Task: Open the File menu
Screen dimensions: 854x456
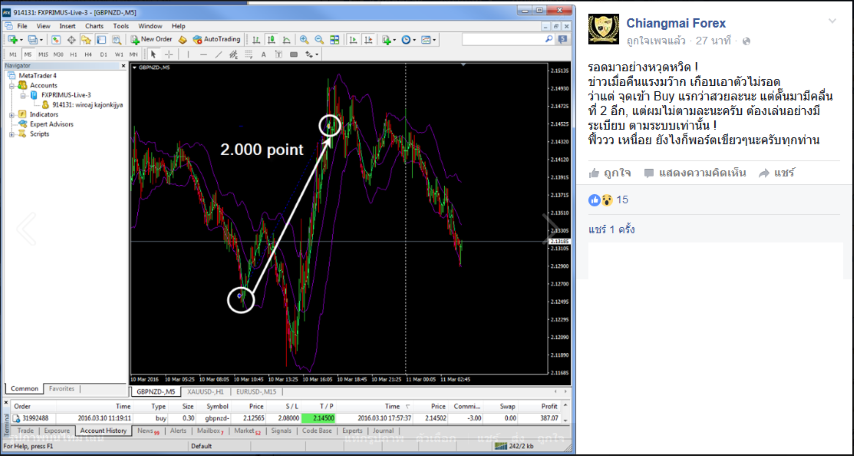Action: (x=22, y=26)
